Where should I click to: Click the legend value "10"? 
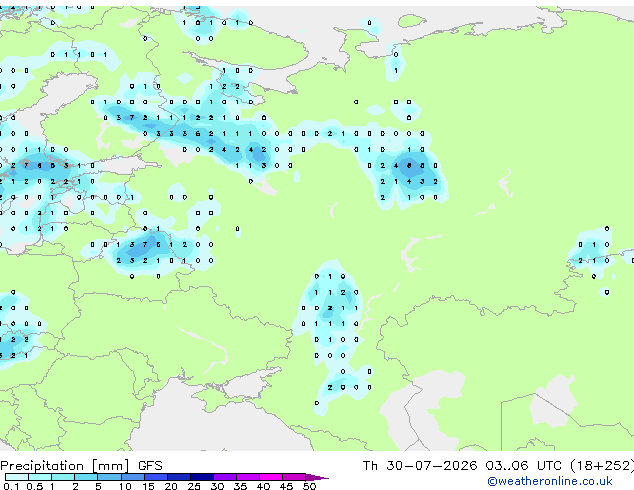point(125,486)
